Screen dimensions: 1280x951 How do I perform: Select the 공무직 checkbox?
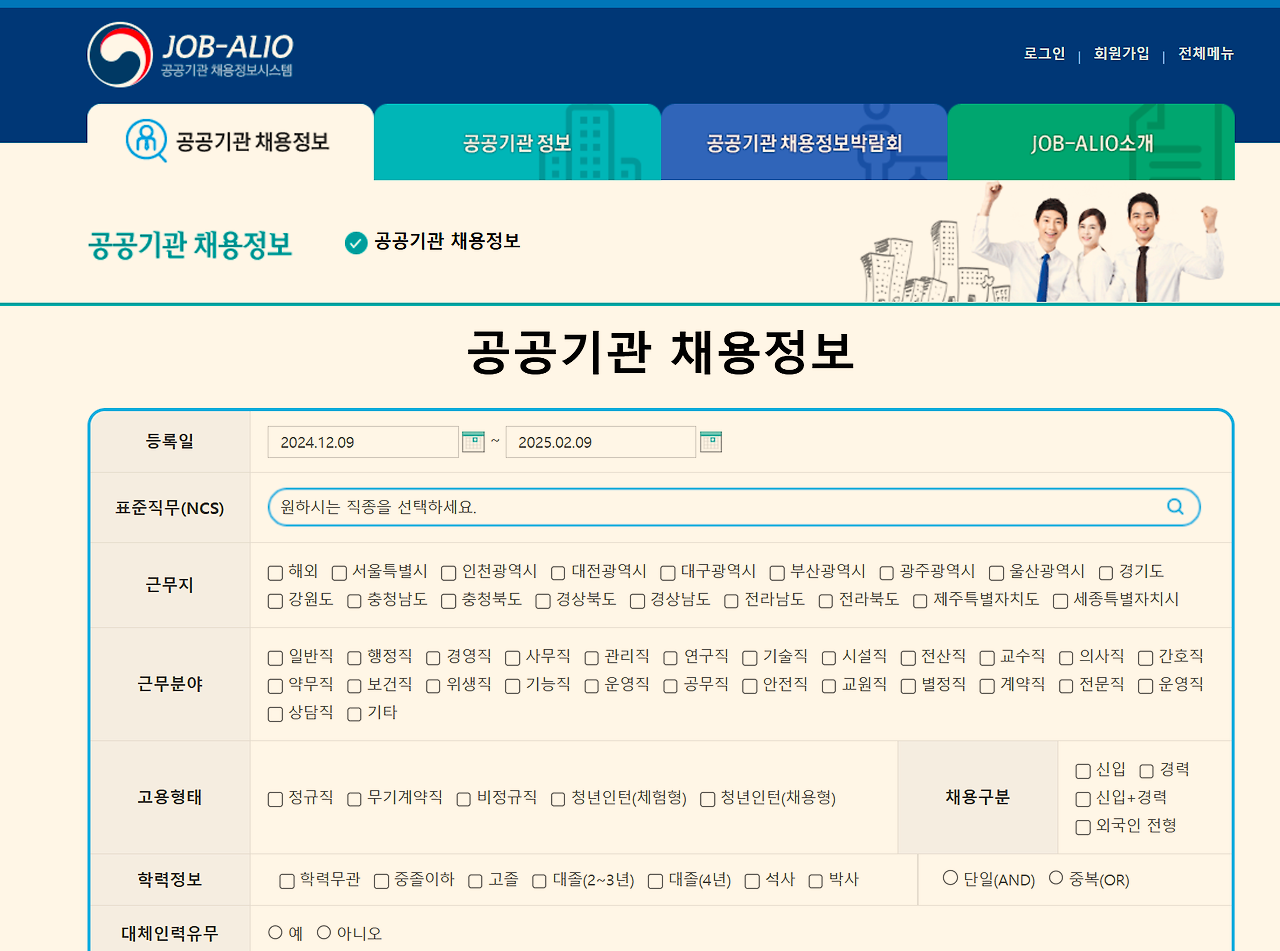671,686
